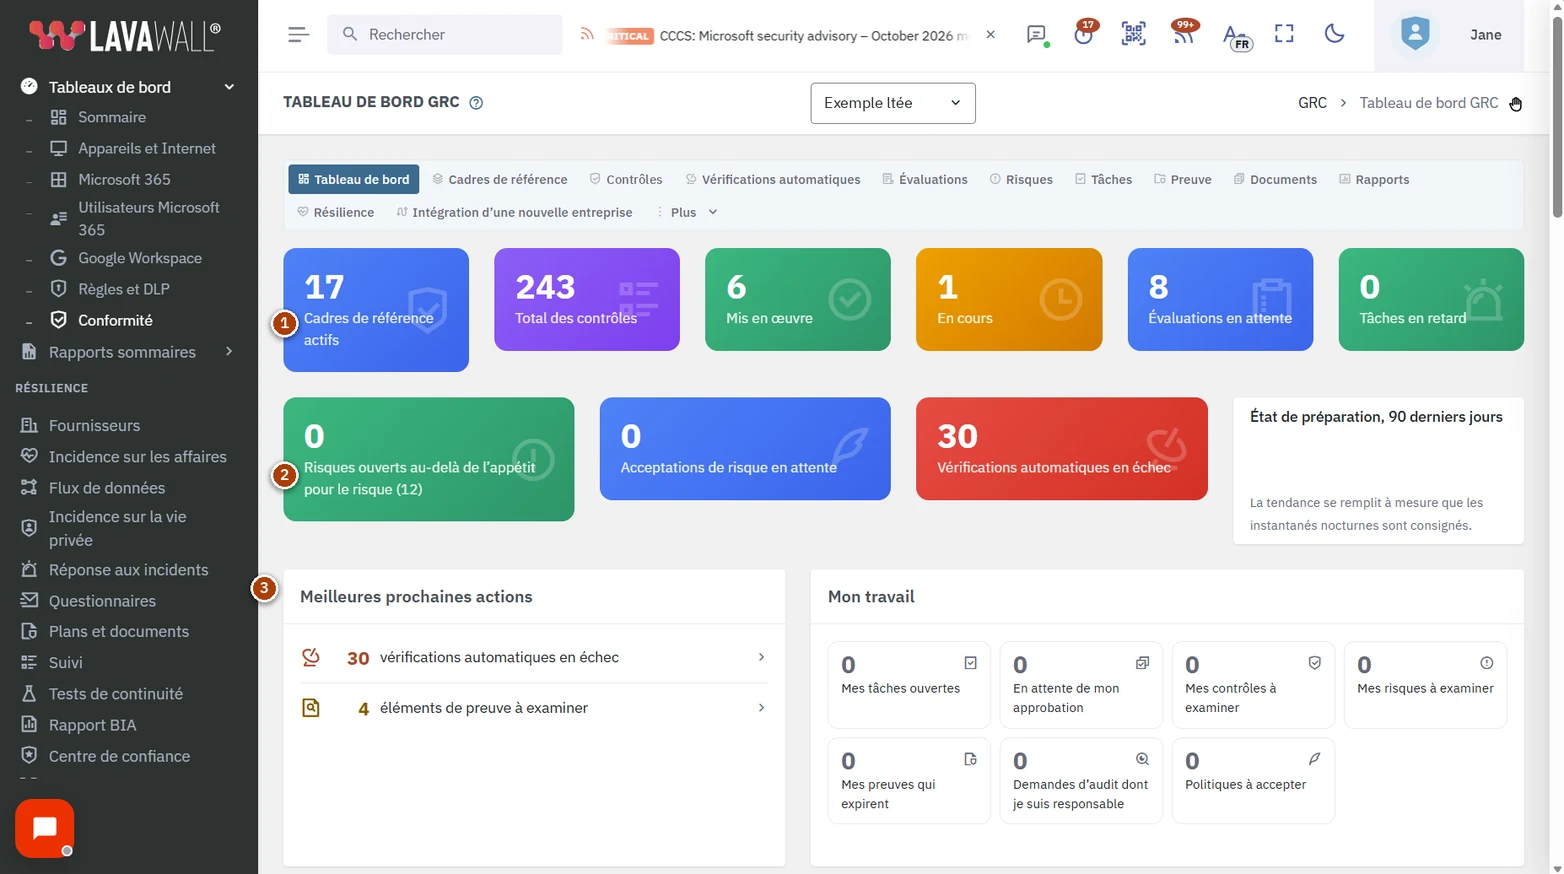Viewport: 1564px width, 874px height.
Task: Open the Mes risques à examiner icon
Action: pyautogui.click(x=1486, y=663)
